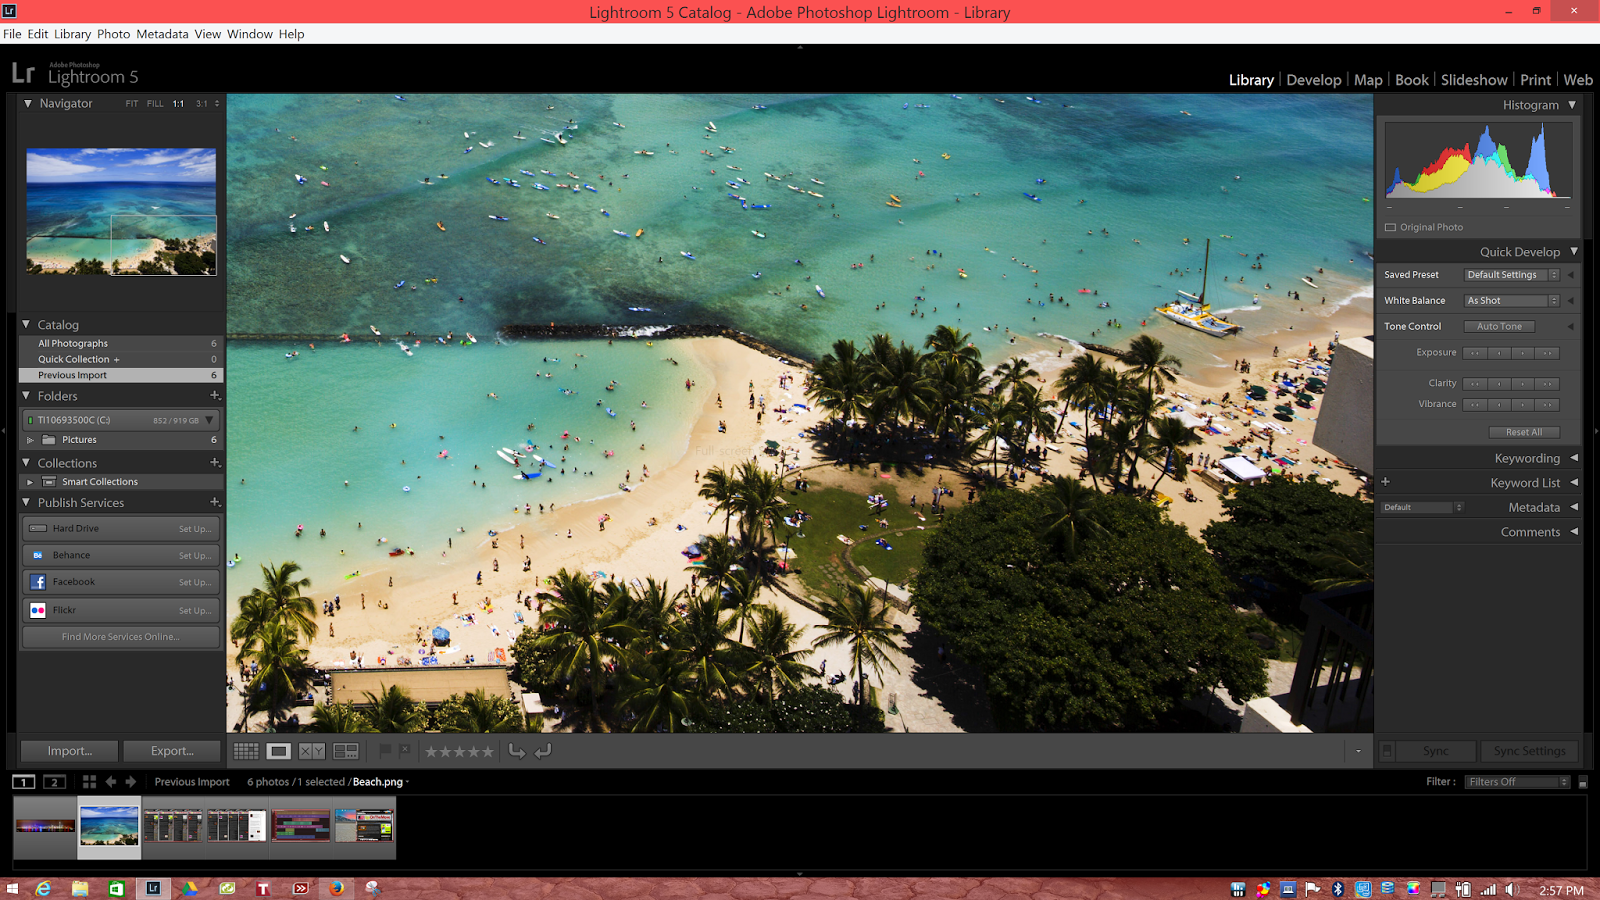
Task: Select the screenshot thumbnail at the filmstrip's end
Action: point(364,827)
